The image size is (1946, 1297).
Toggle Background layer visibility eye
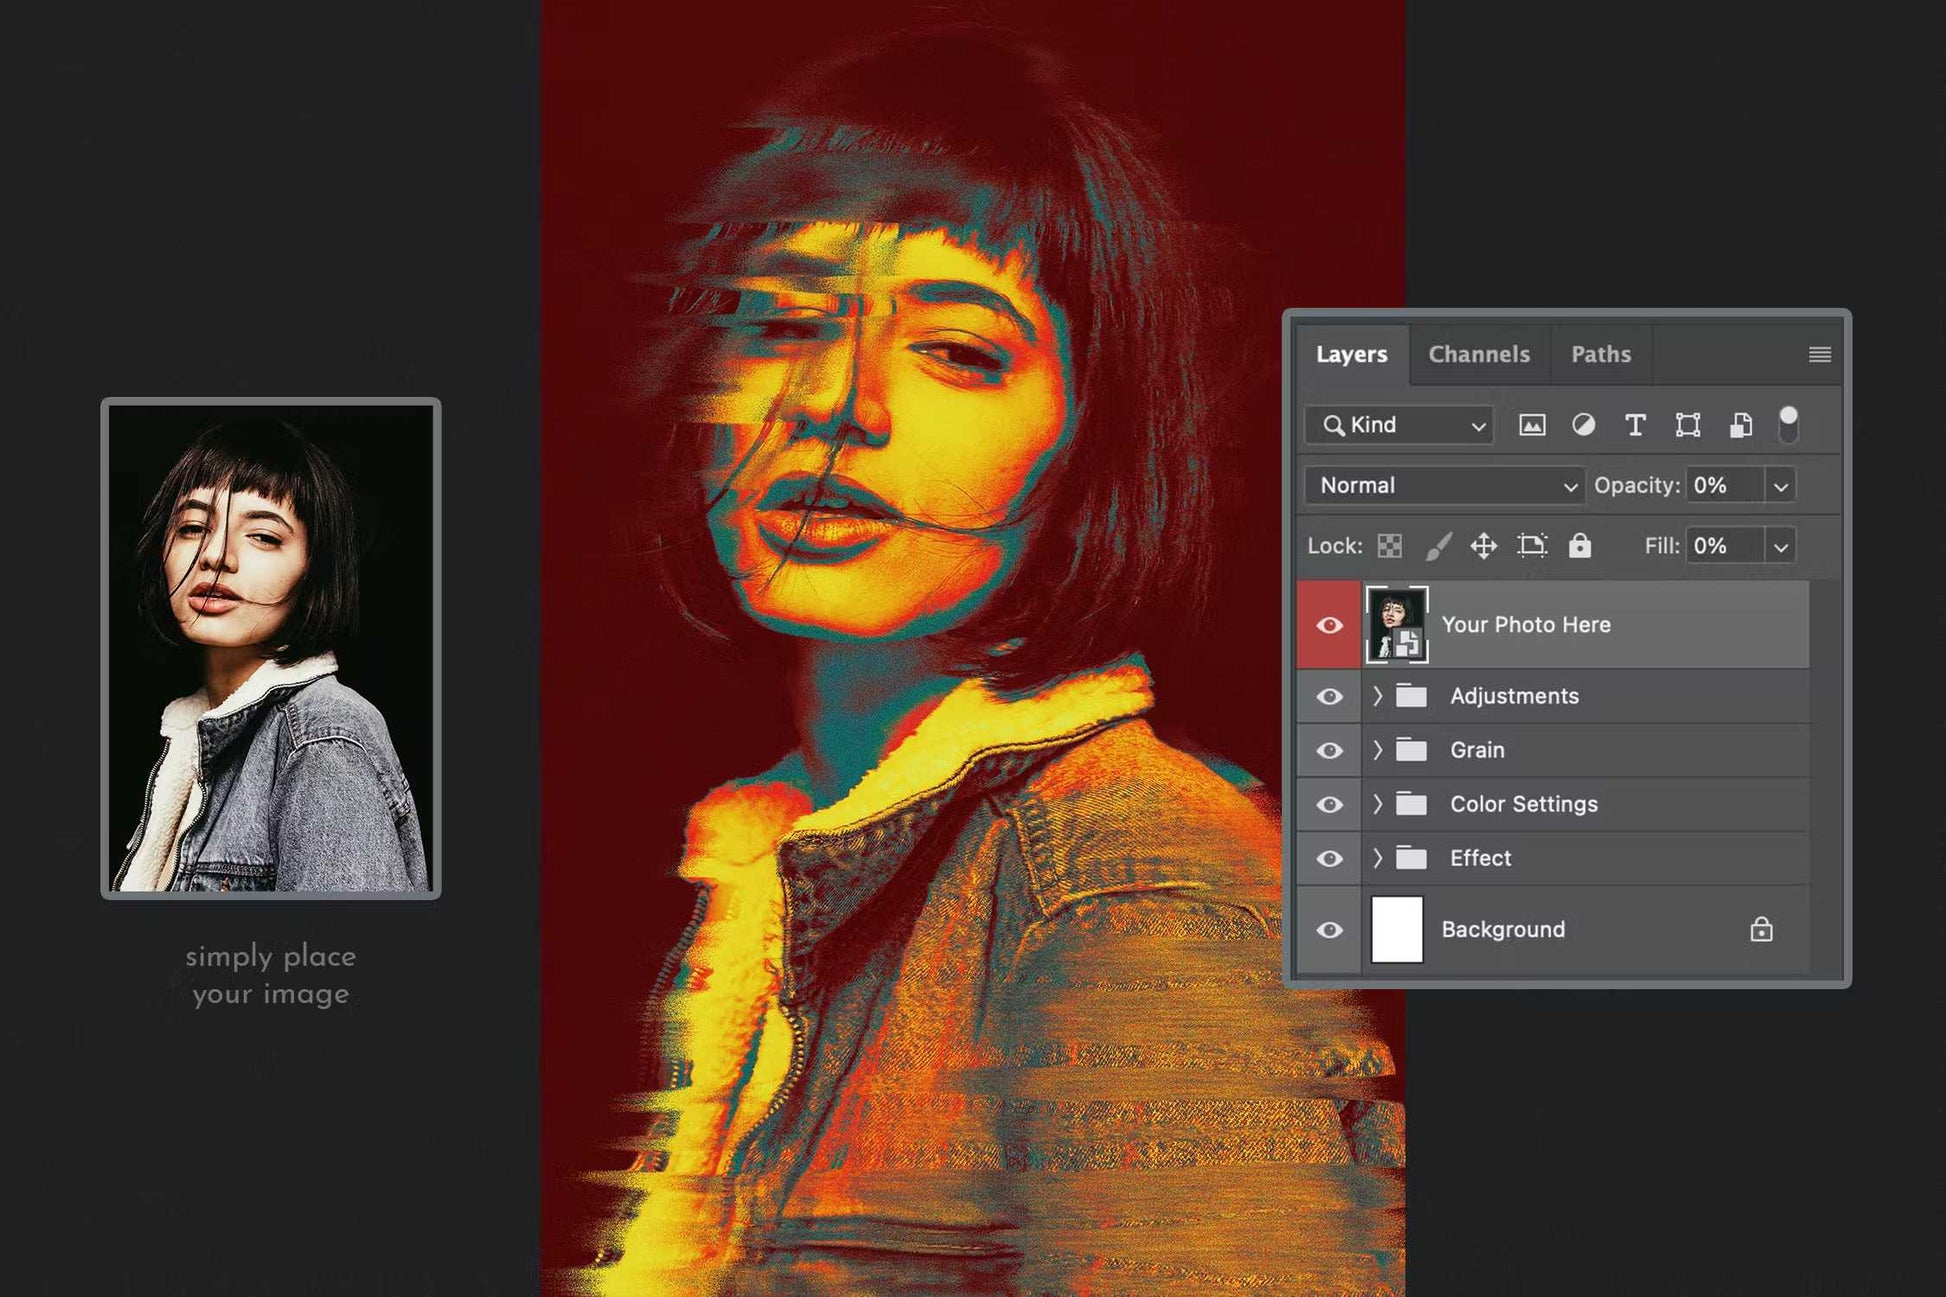point(1329,930)
